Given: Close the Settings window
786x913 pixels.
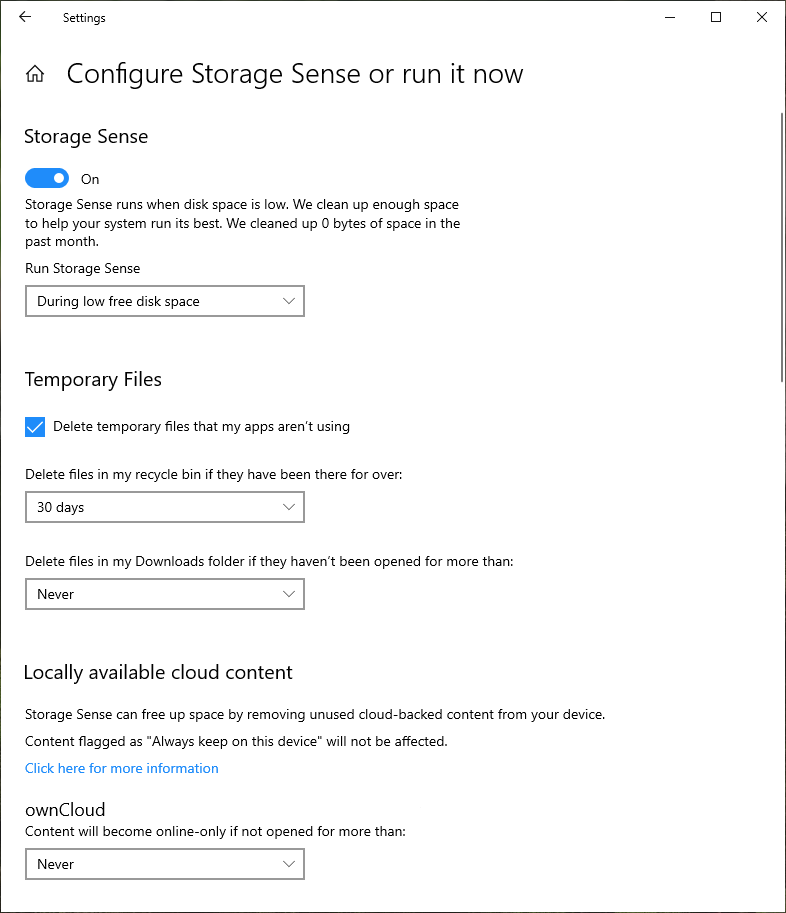Looking at the screenshot, I should coord(762,17).
